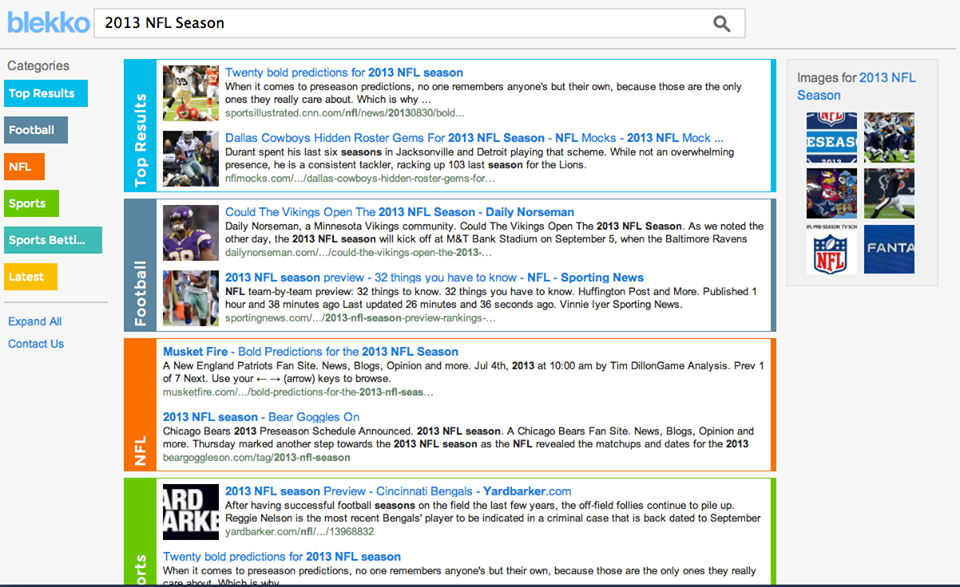This screenshot has height=587, width=960.
Task: Click the blekko logo
Action: pyautogui.click(x=48, y=23)
